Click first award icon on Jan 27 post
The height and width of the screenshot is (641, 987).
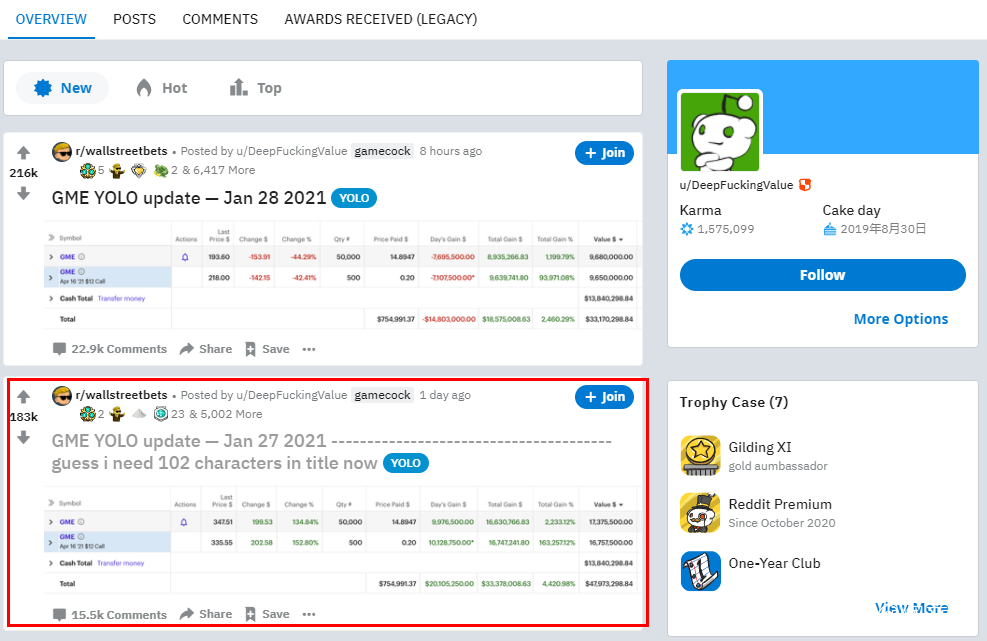(x=87, y=414)
